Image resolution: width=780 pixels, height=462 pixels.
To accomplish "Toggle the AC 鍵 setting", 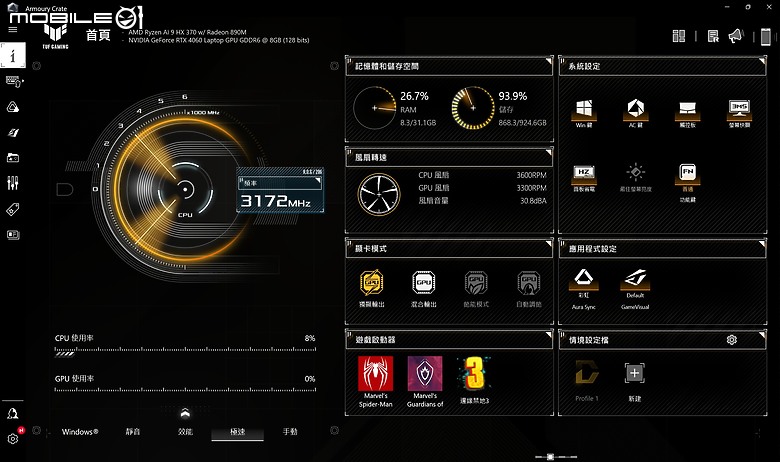I will coord(635,113).
